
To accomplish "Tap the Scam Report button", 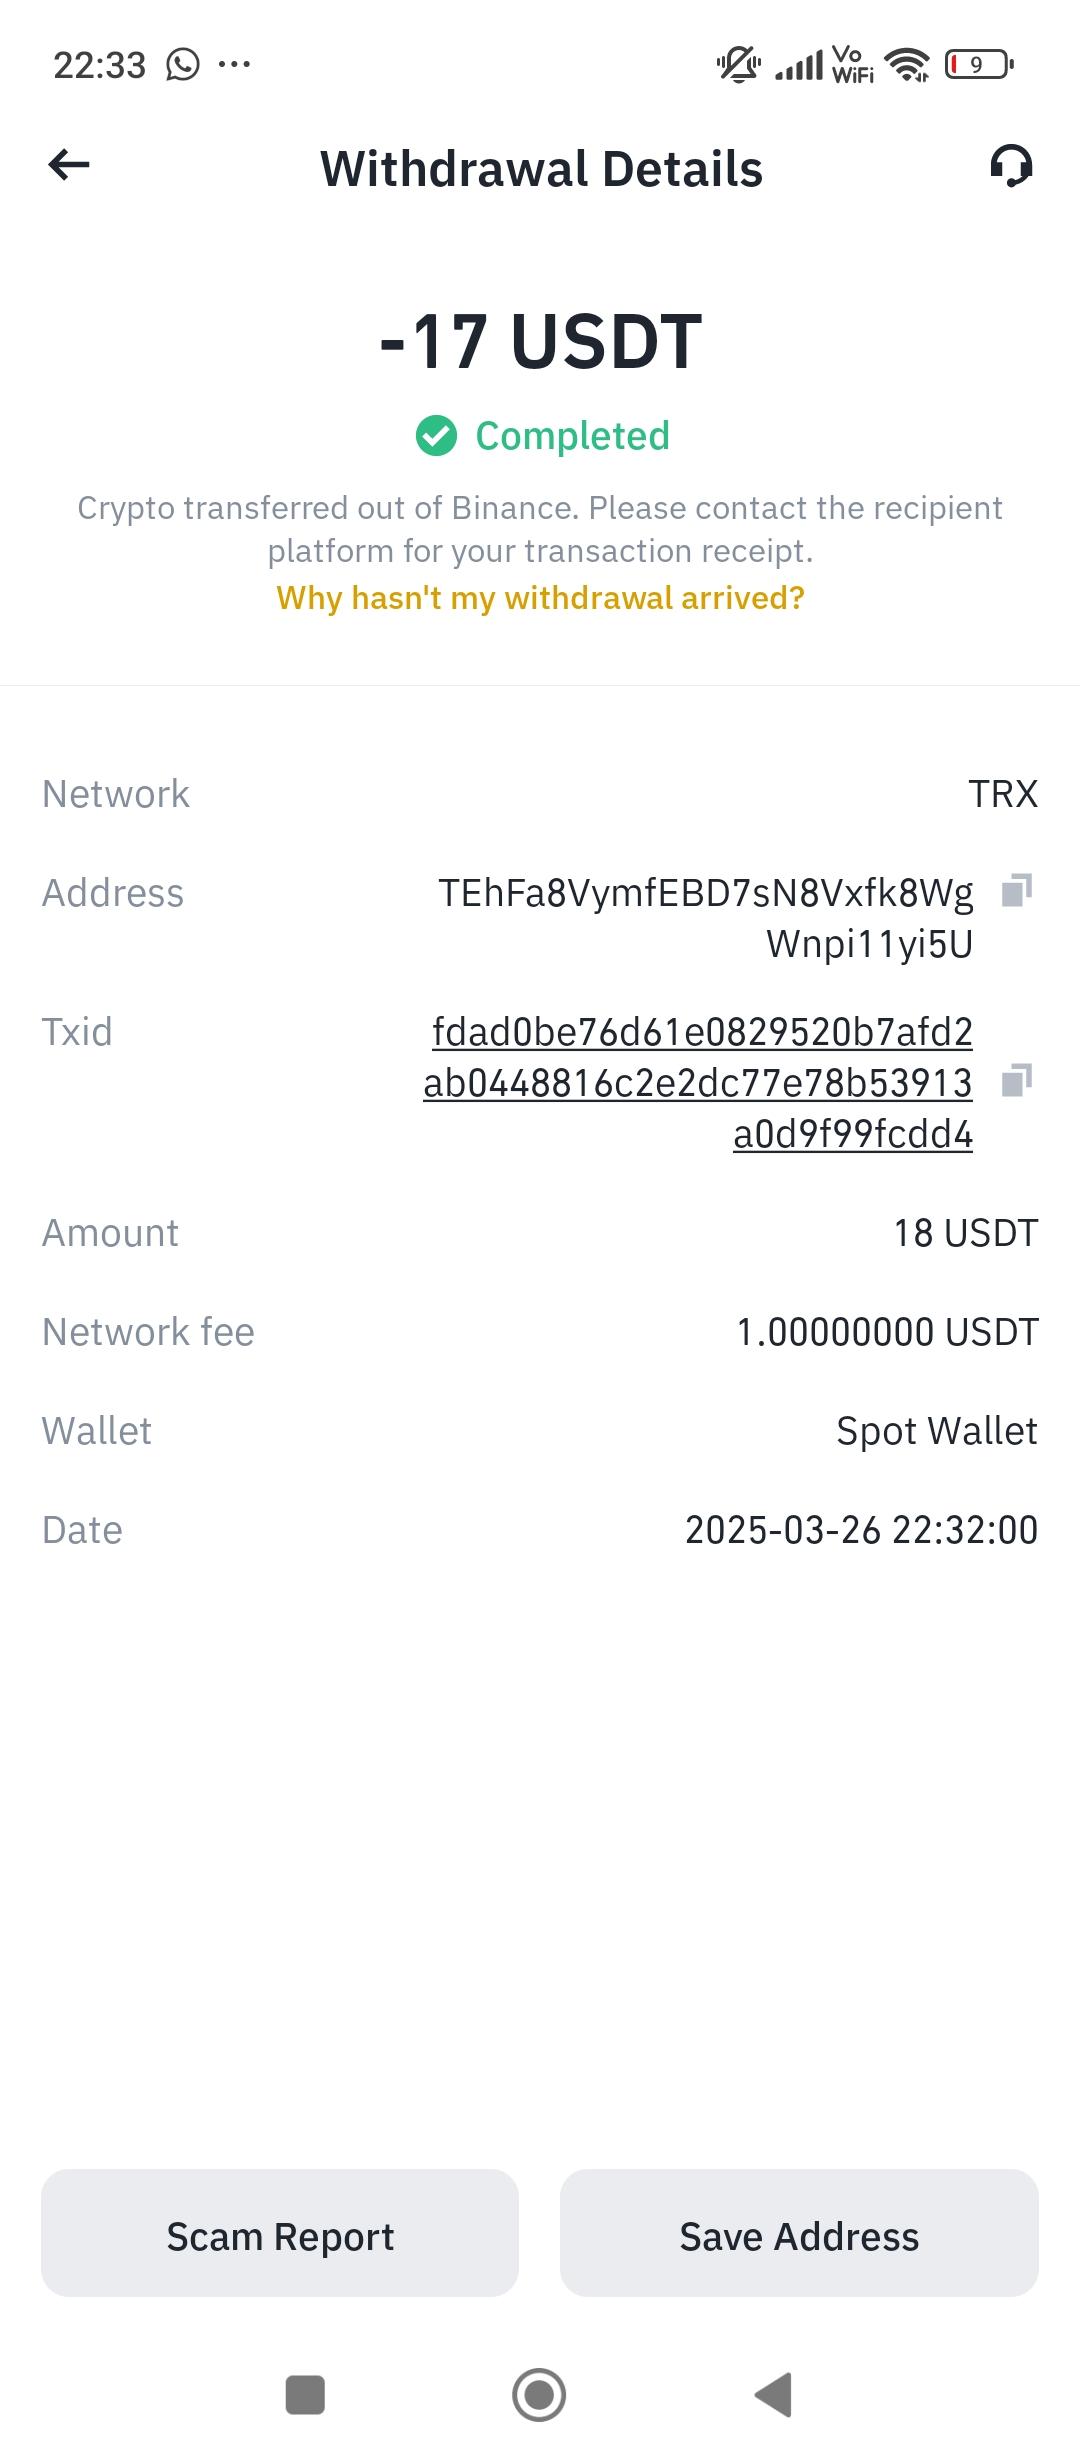I will point(280,2236).
